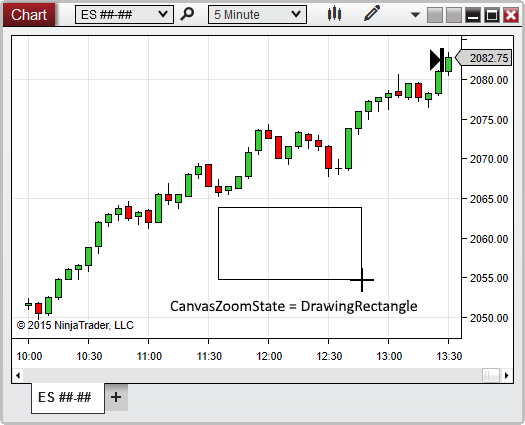Select the ES ##-## chart tab
The image size is (525, 425).
pyautogui.click(x=68, y=398)
